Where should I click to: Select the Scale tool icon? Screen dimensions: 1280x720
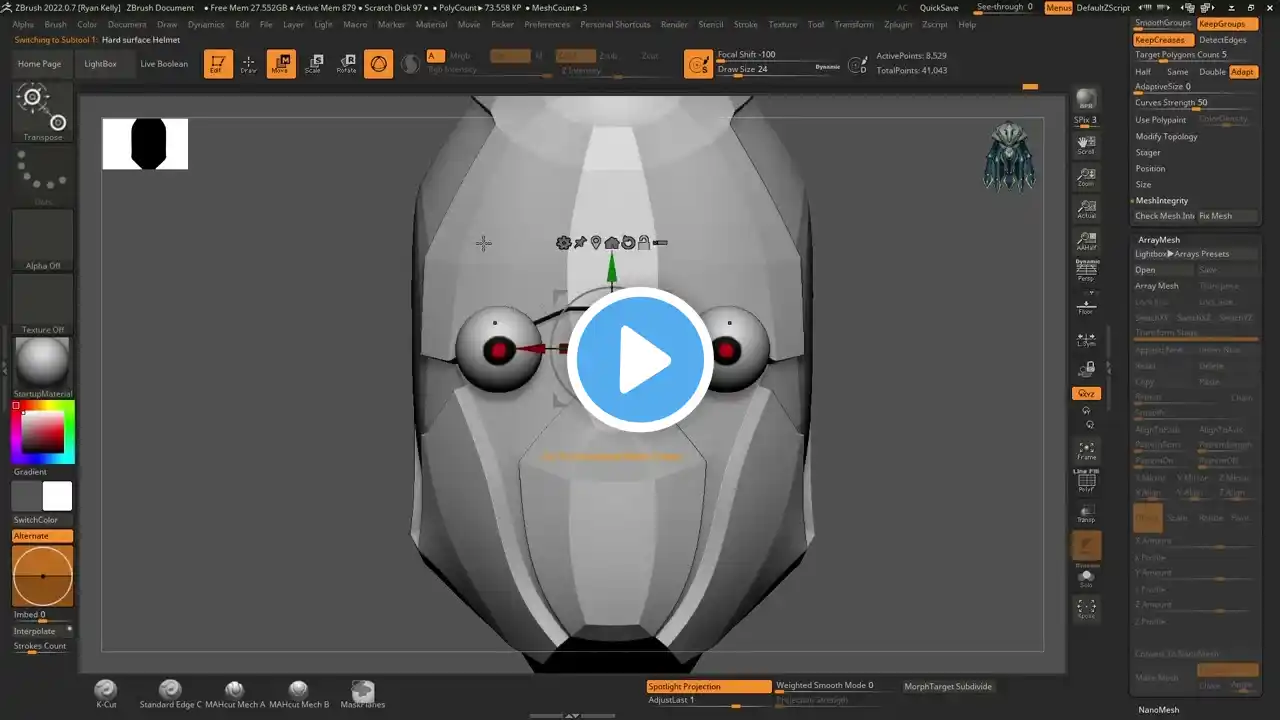pyautogui.click(x=313, y=64)
